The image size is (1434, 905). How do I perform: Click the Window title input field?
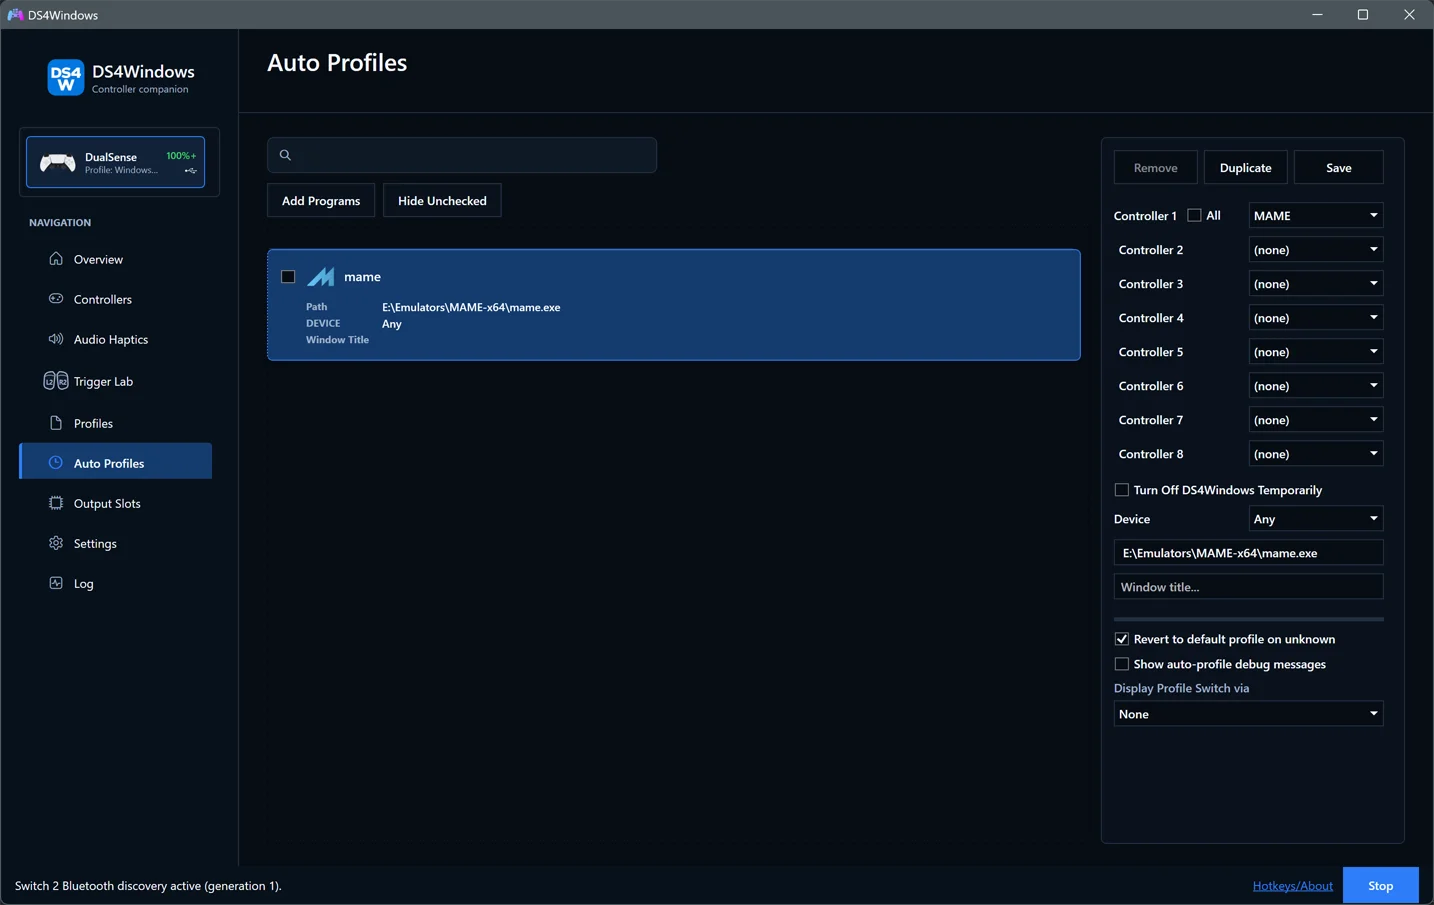tap(1248, 587)
